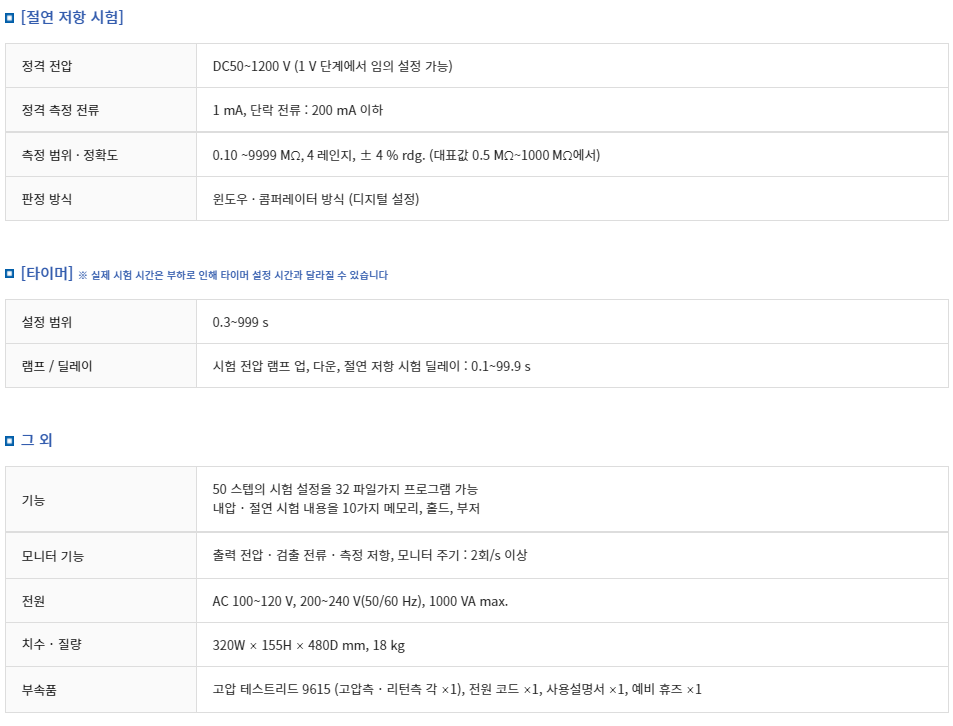Image resolution: width=953 pixels, height=726 pixels.
Task: Select the 절연 저항 시험 section heading
Action: click(x=72, y=17)
